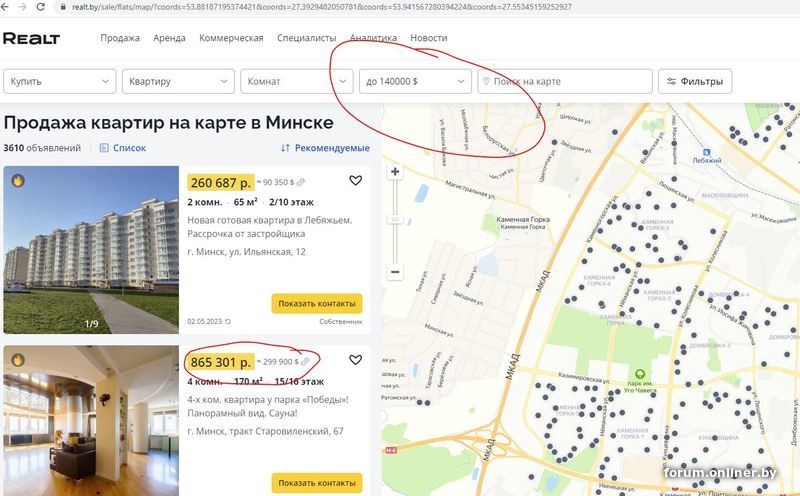Image resolution: width=800 pixels, height=496 pixels.
Task: Click the Поиск на карте search field
Action: [x=565, y=81]
